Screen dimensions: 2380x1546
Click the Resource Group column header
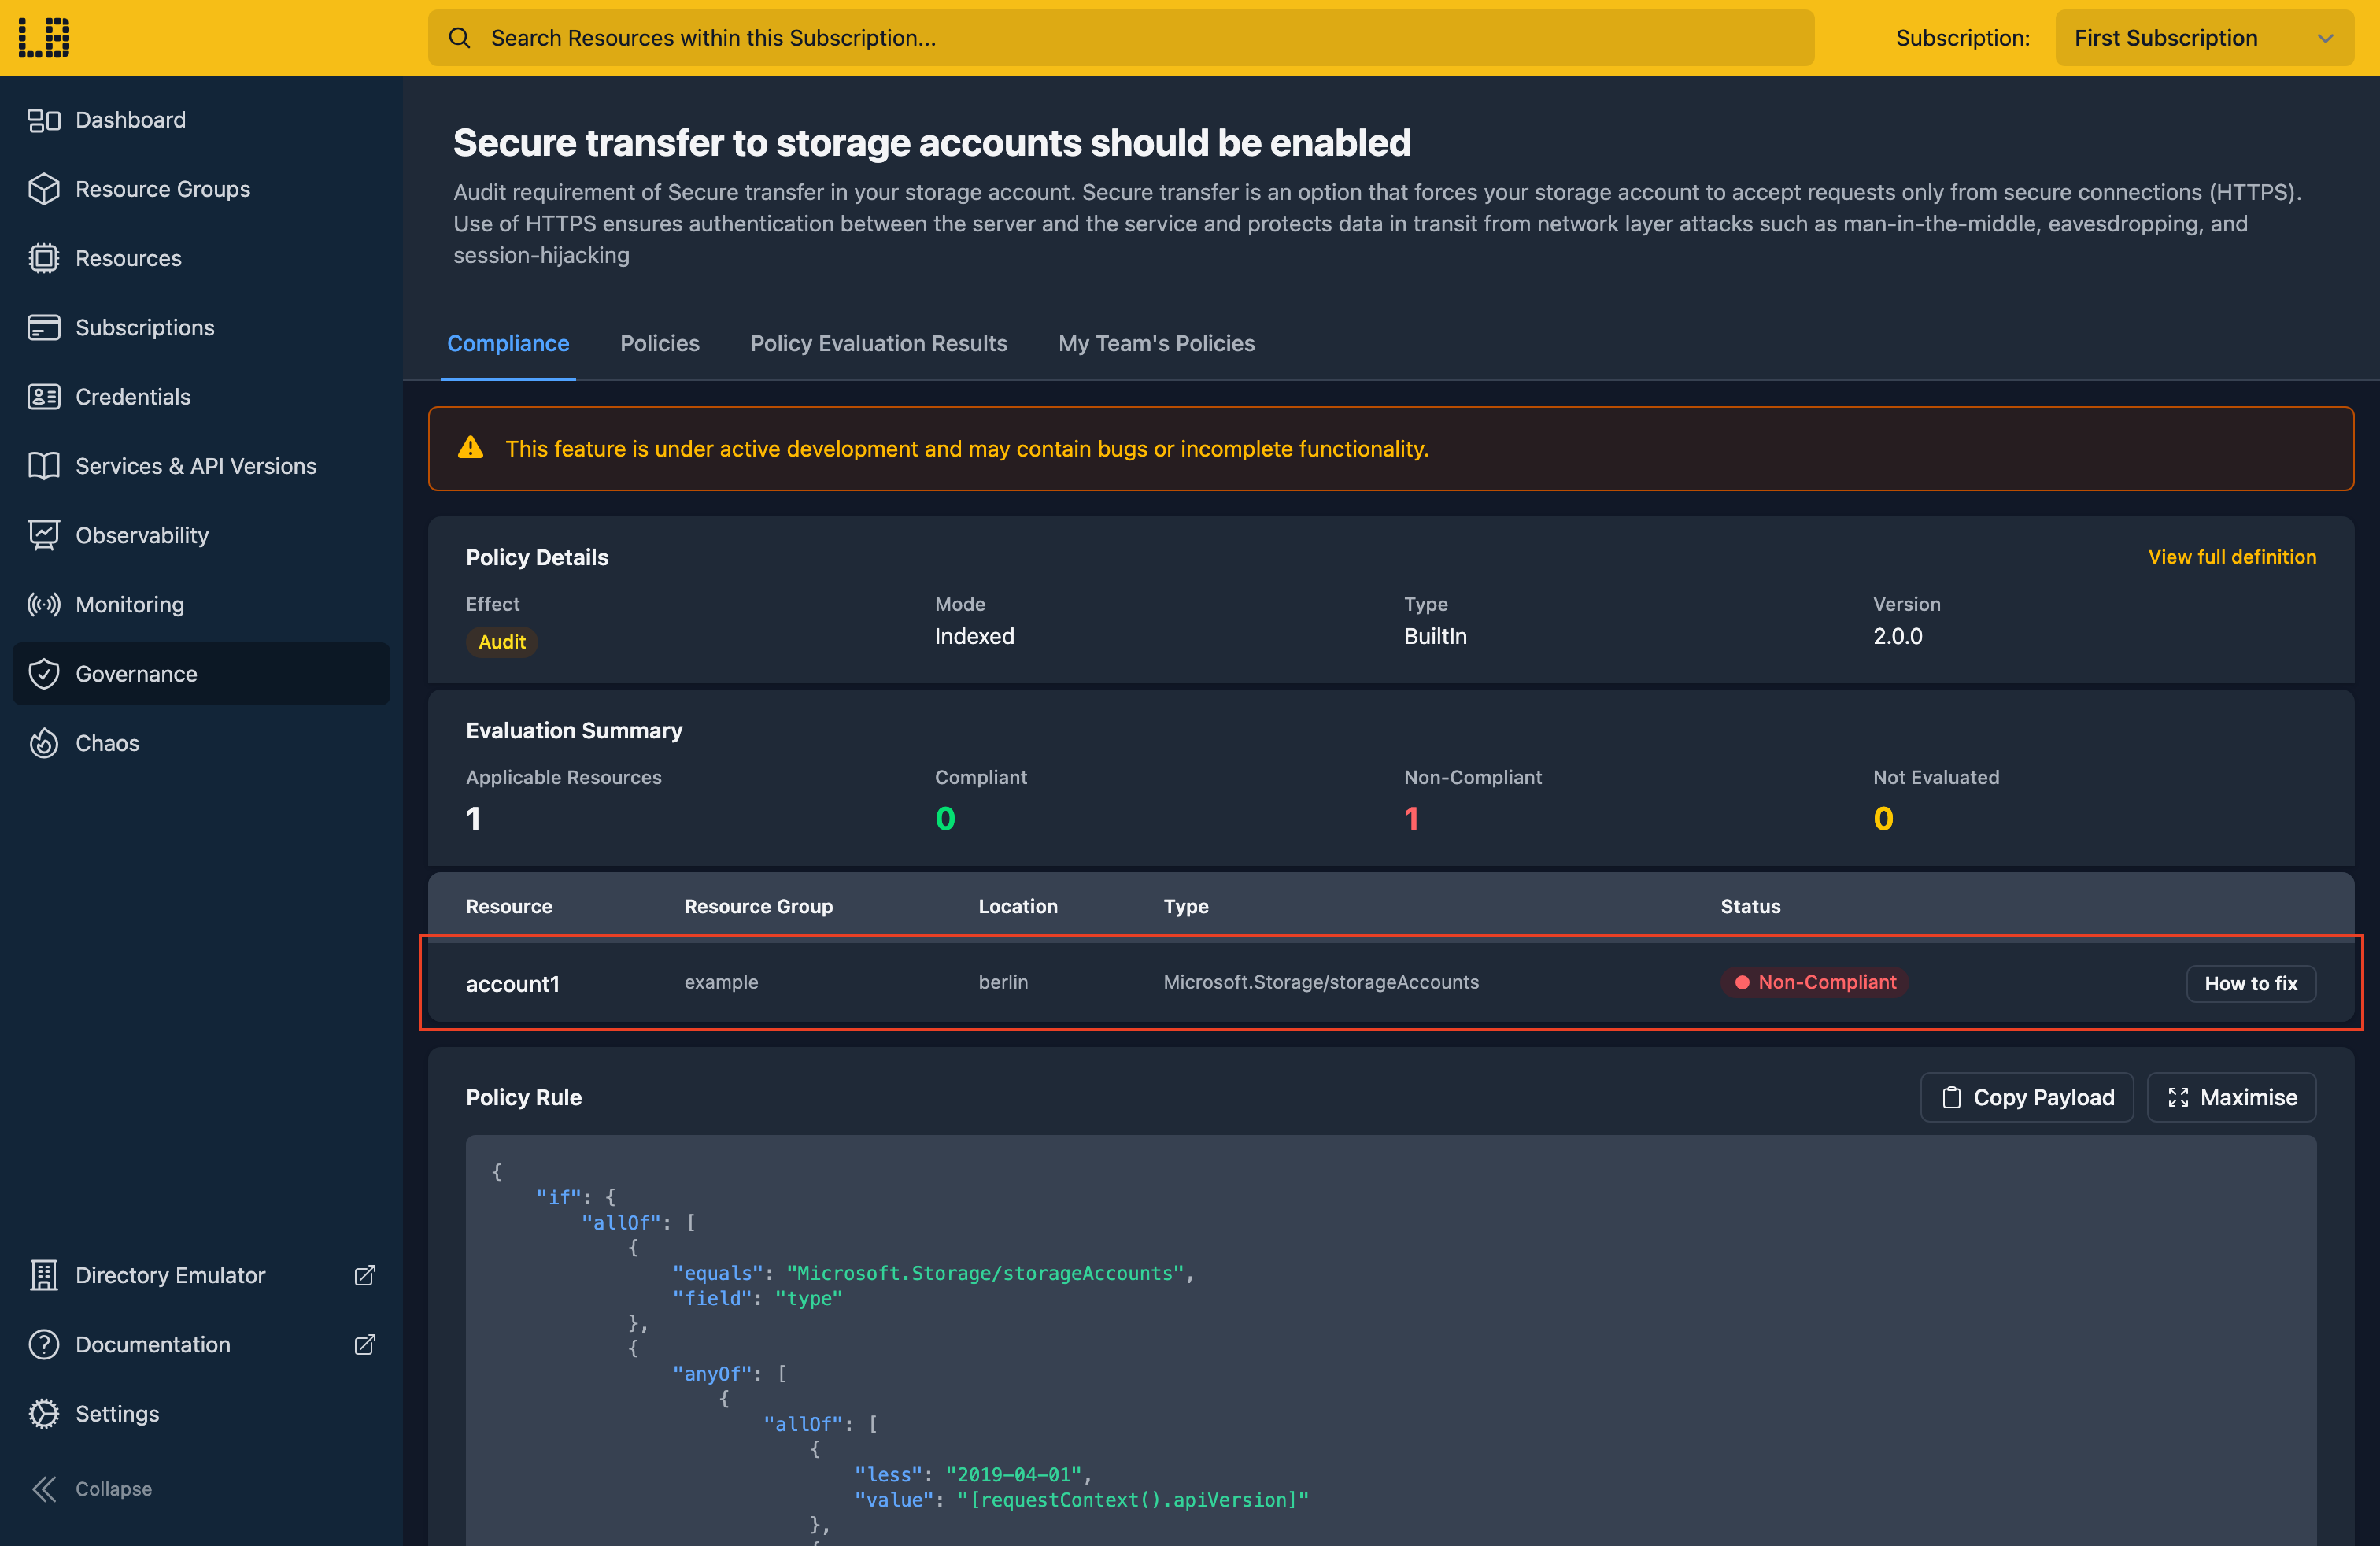tap(759, 906)
